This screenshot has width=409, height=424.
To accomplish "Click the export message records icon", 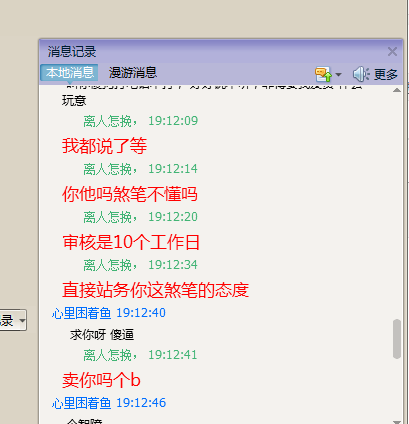I will click(323, 74).
